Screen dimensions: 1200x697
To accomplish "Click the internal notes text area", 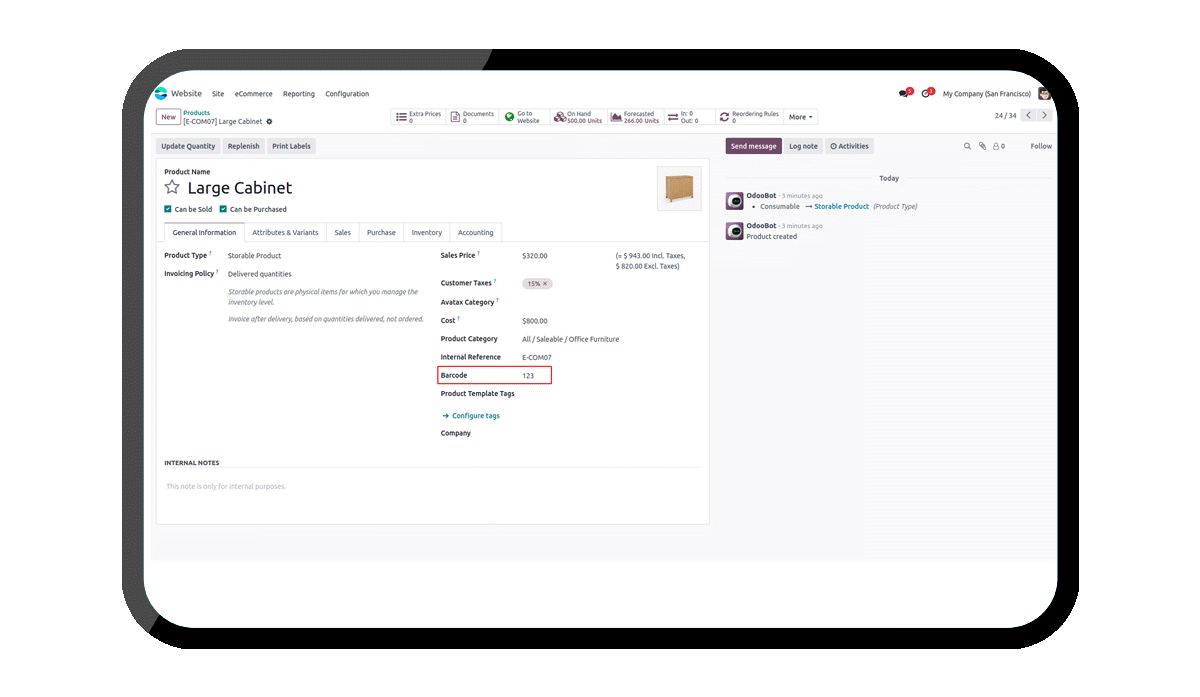I will coord(432,487).
